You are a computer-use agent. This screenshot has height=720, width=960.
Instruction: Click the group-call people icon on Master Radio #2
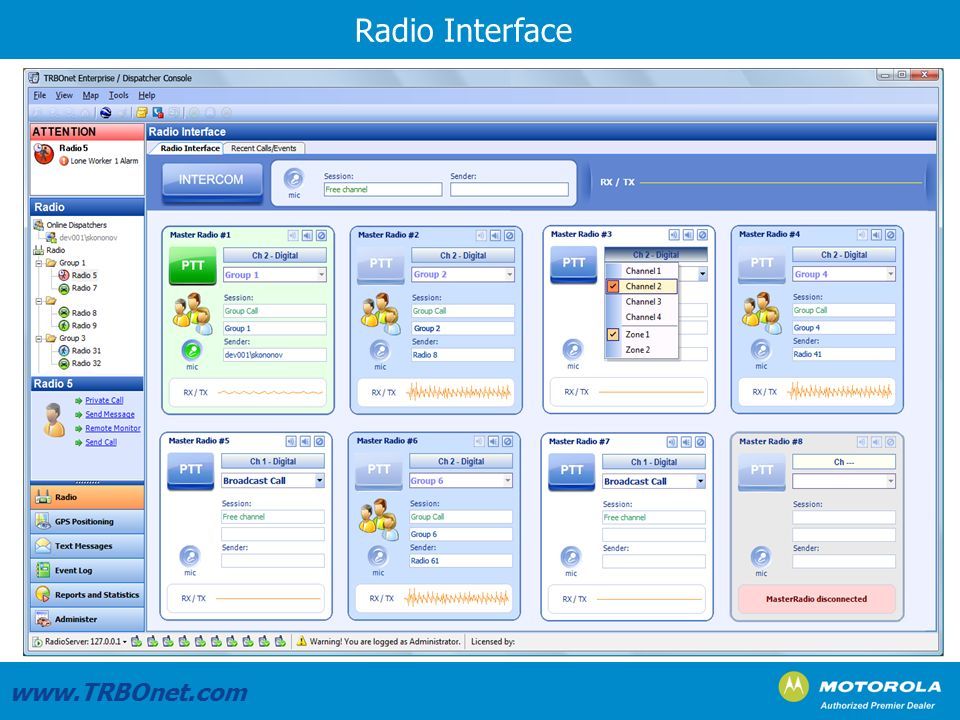tap(379, 312)
